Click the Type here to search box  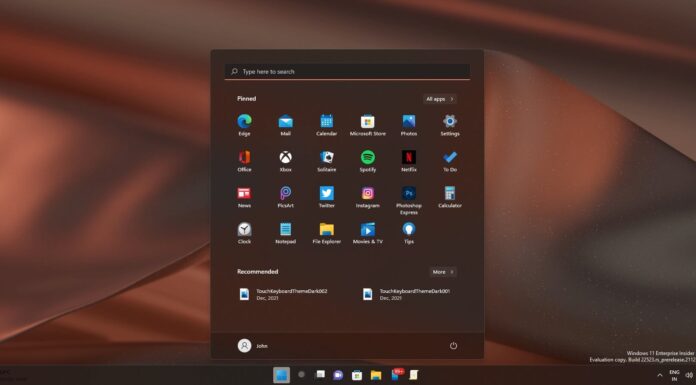pyautogui.click(x=347, y=71)
